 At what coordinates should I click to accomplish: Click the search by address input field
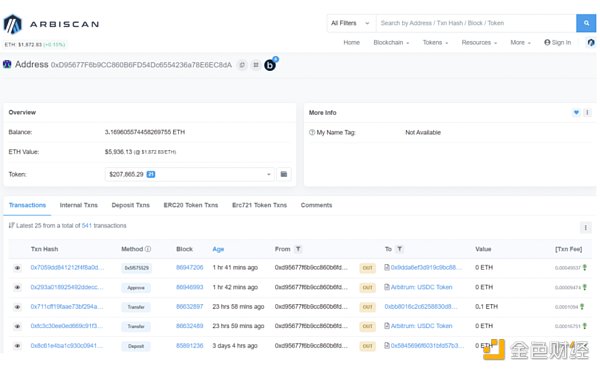tap(476, 23)
